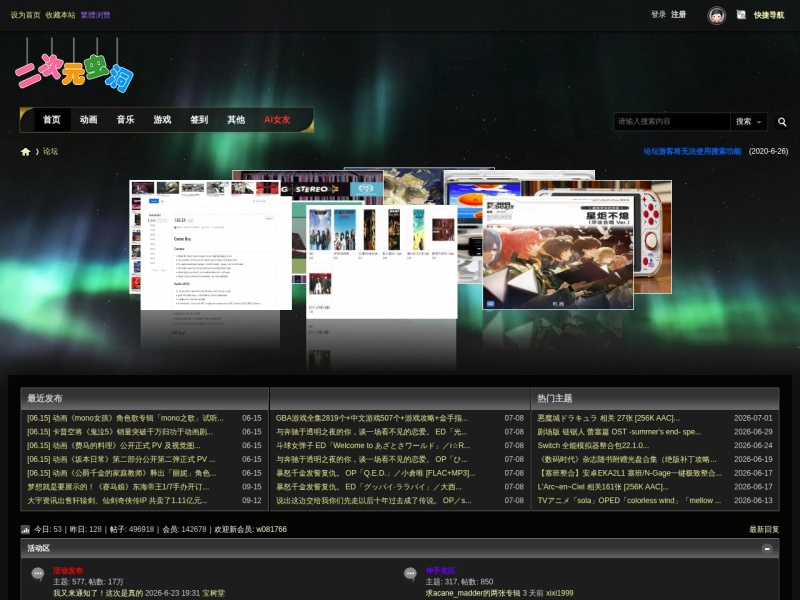Click the magnifier search icon
Screen dimensions: 800x600
[x=782, y=122]
